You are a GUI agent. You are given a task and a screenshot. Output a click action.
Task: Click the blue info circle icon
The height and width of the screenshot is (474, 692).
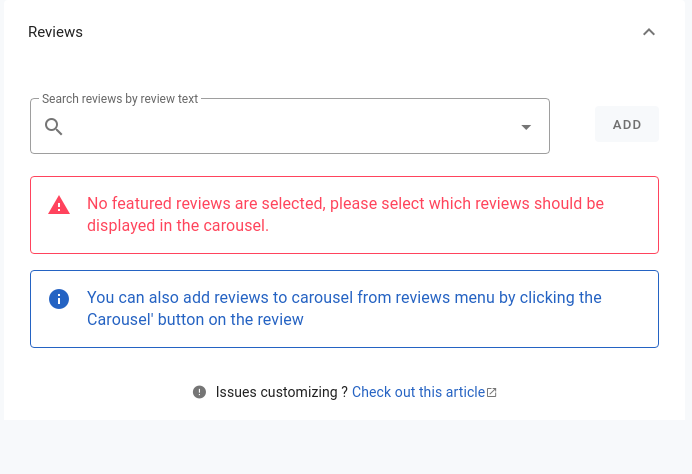click(x=59, y=299)
